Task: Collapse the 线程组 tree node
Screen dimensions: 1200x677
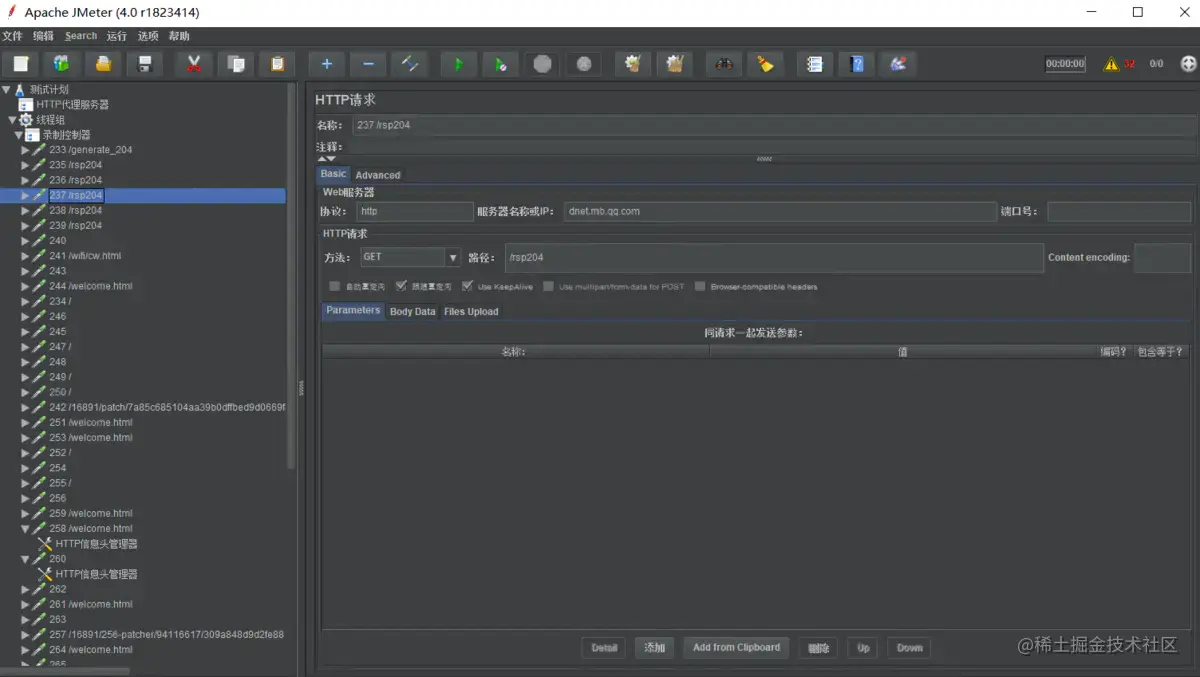Action: tap(12, 120)
